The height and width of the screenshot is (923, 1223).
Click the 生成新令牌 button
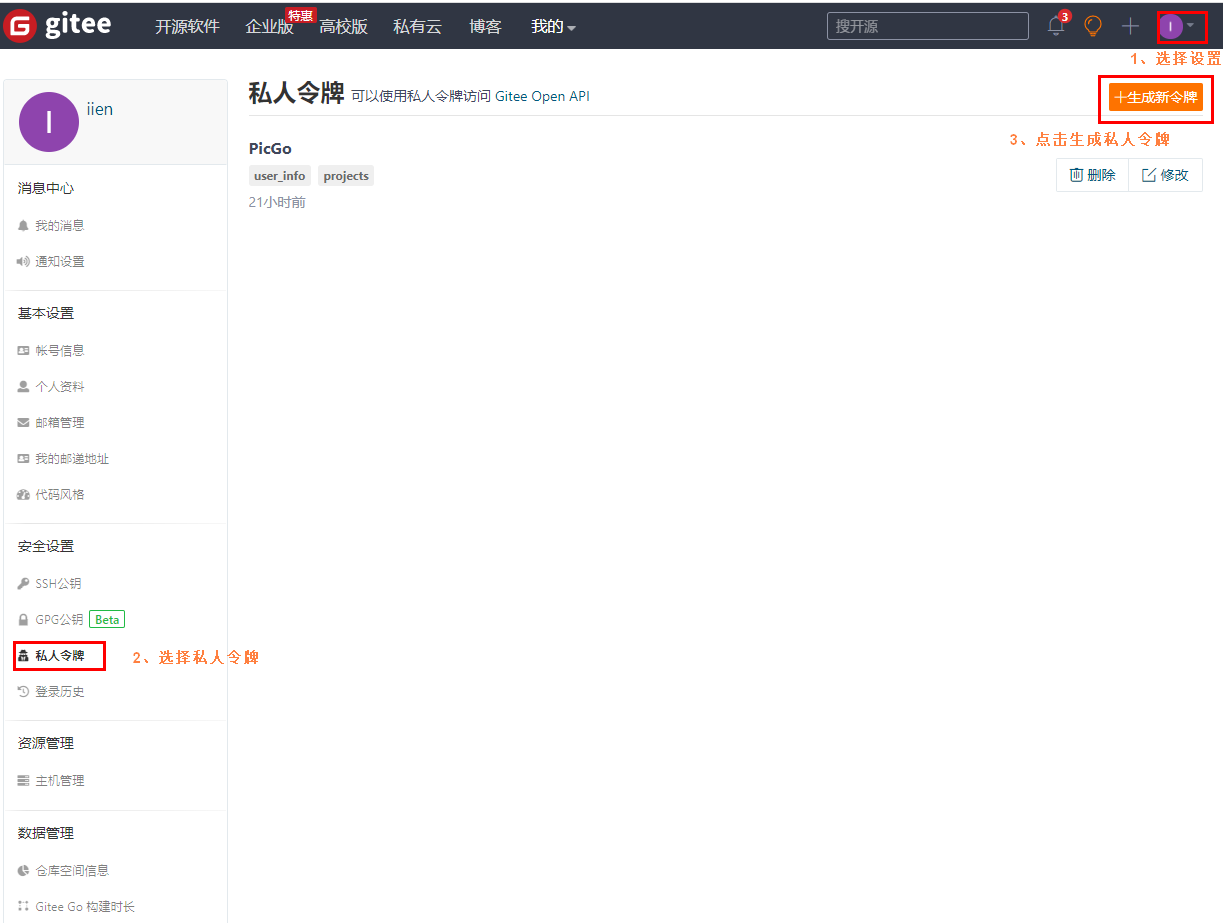point(1155,97)
